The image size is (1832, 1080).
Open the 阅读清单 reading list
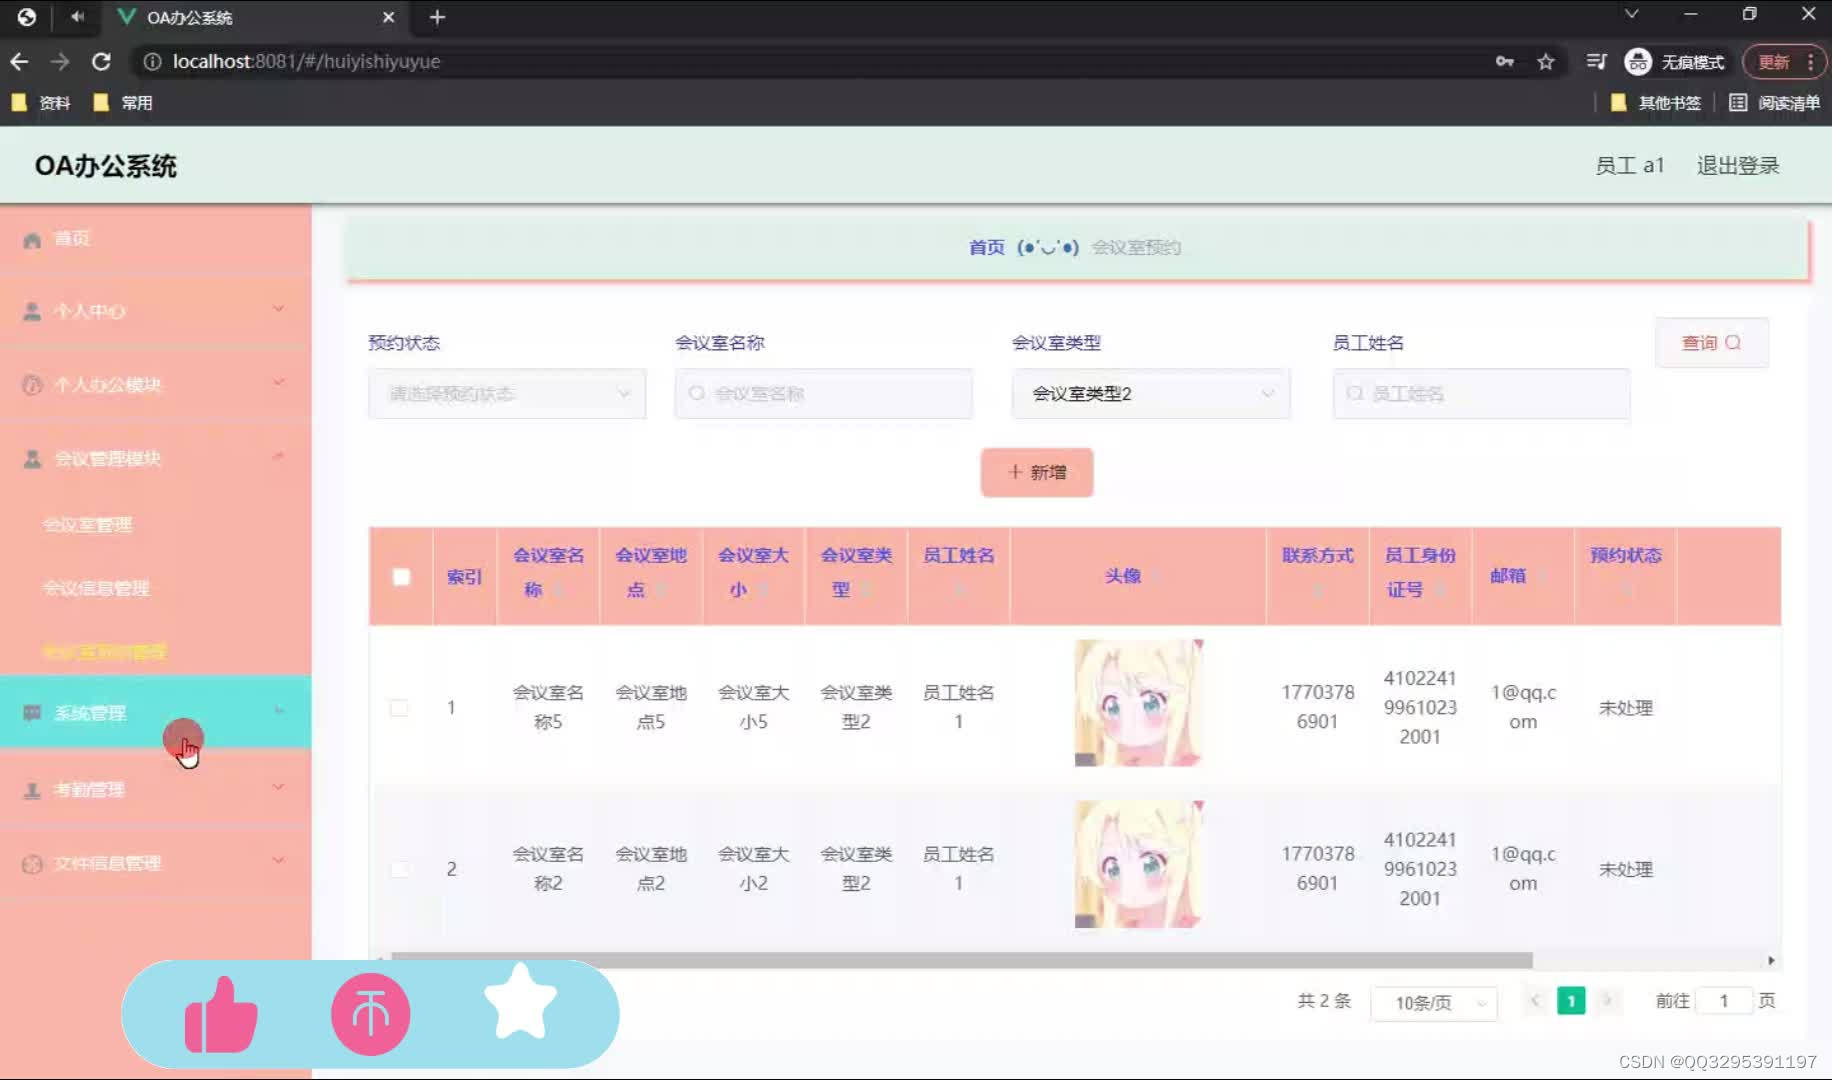1774,102
